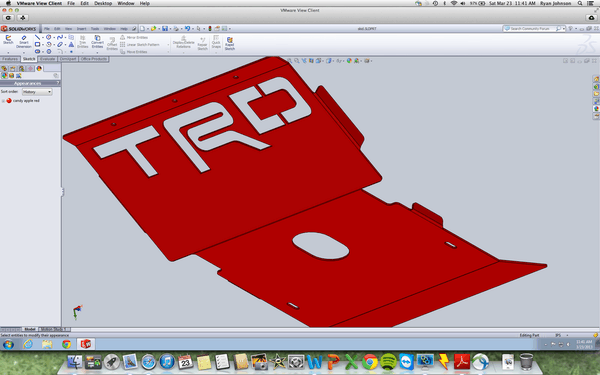Open the Insert menu in SolidWorks
The height and width of the screenshot is (375, 600).
(81, 29)
